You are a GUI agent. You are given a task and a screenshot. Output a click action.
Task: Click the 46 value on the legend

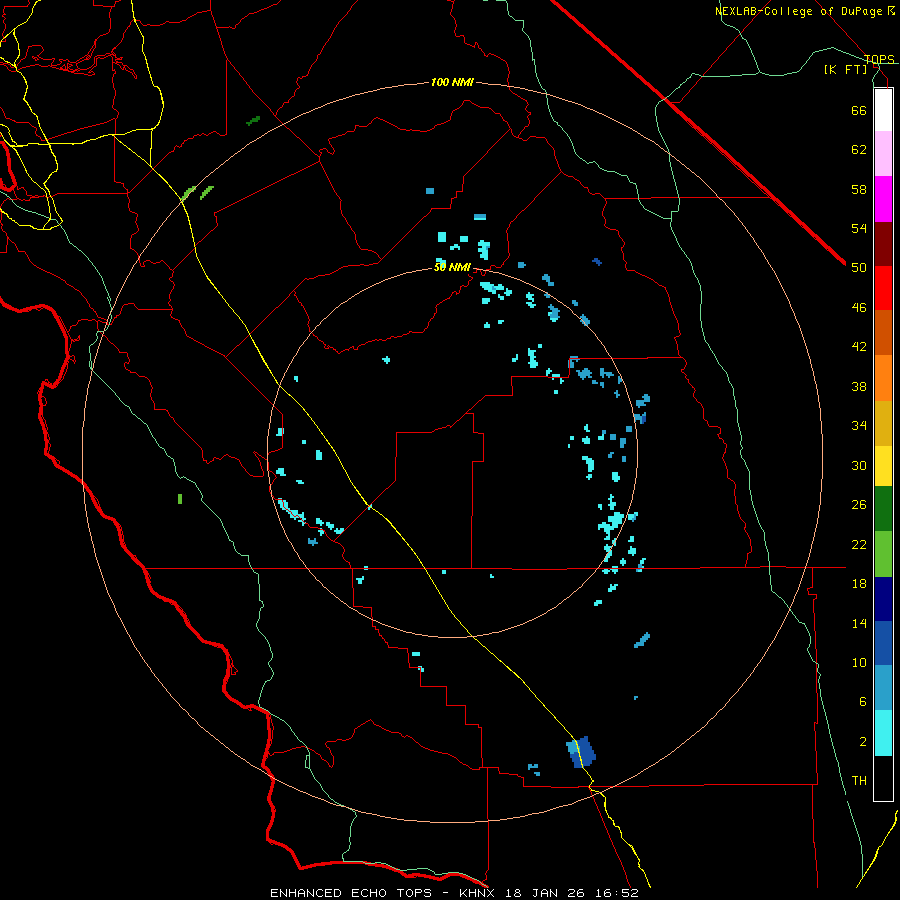(x=859, y=308)
